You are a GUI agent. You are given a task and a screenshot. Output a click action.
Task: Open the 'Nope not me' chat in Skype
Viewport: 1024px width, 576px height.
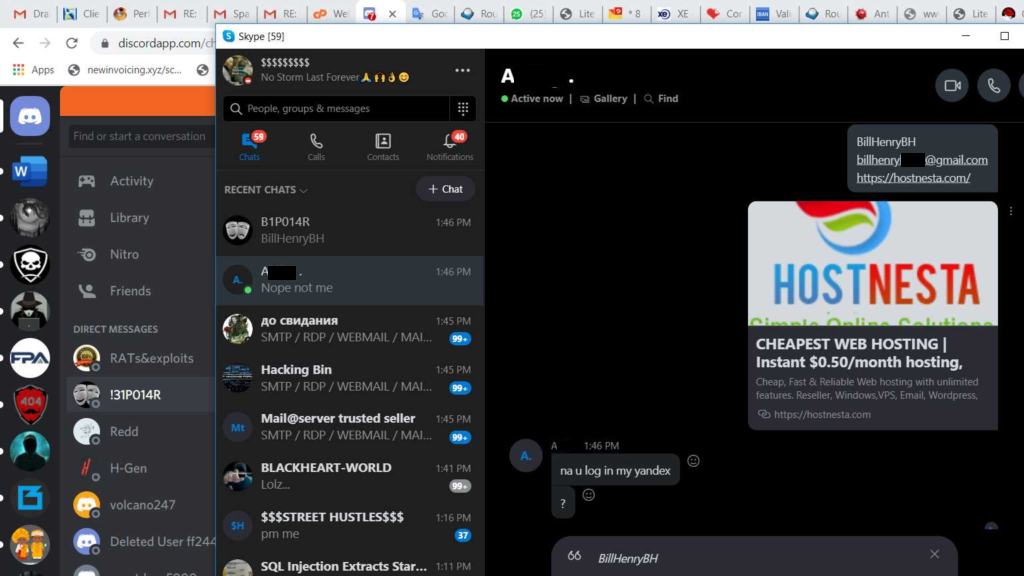coord(350,280)
